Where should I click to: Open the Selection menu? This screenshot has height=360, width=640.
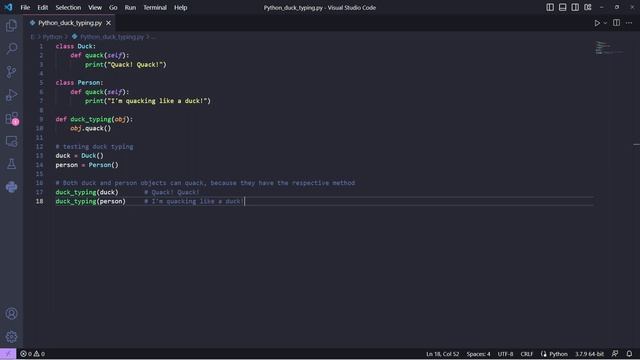(x=68, y=7)
